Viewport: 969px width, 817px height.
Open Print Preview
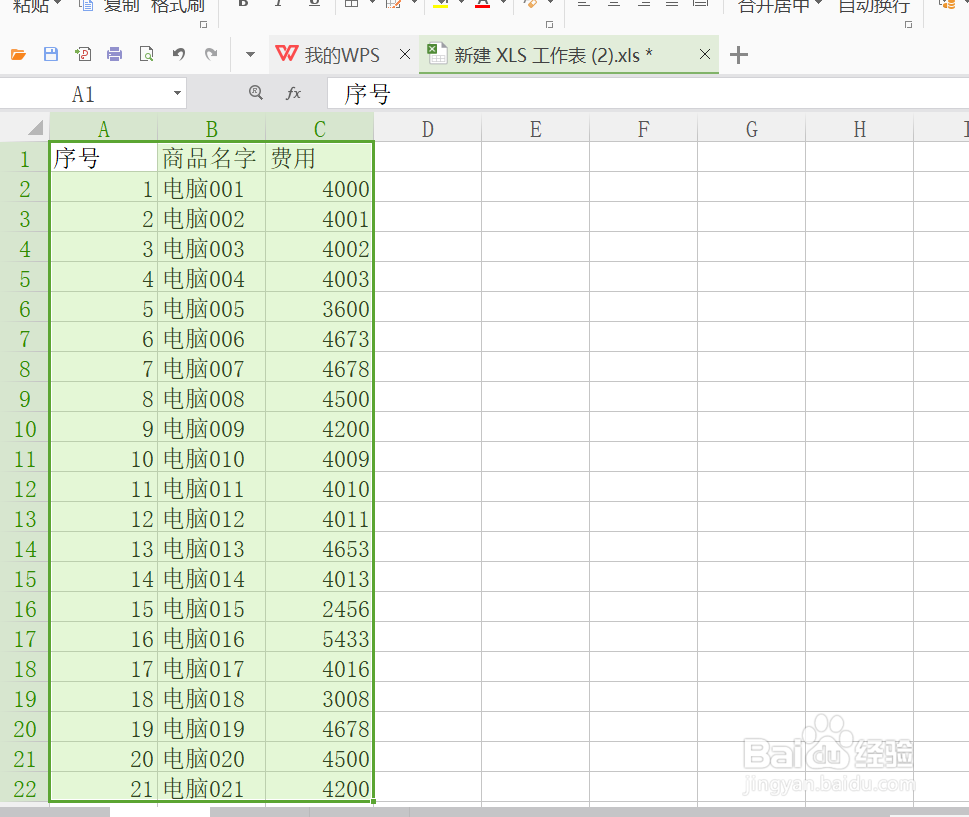[x=147, y=55]
